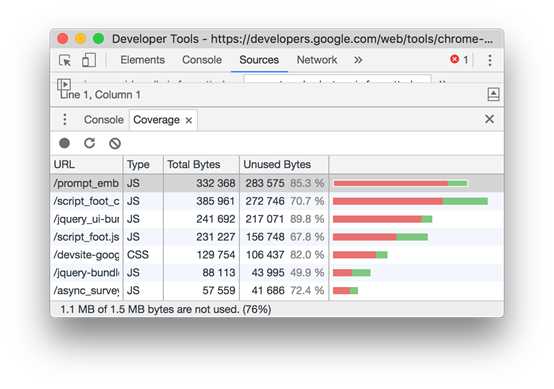Screen dimensions: 554x389
Task: Sort by the URL column header
Action: (x=87, y=164)
